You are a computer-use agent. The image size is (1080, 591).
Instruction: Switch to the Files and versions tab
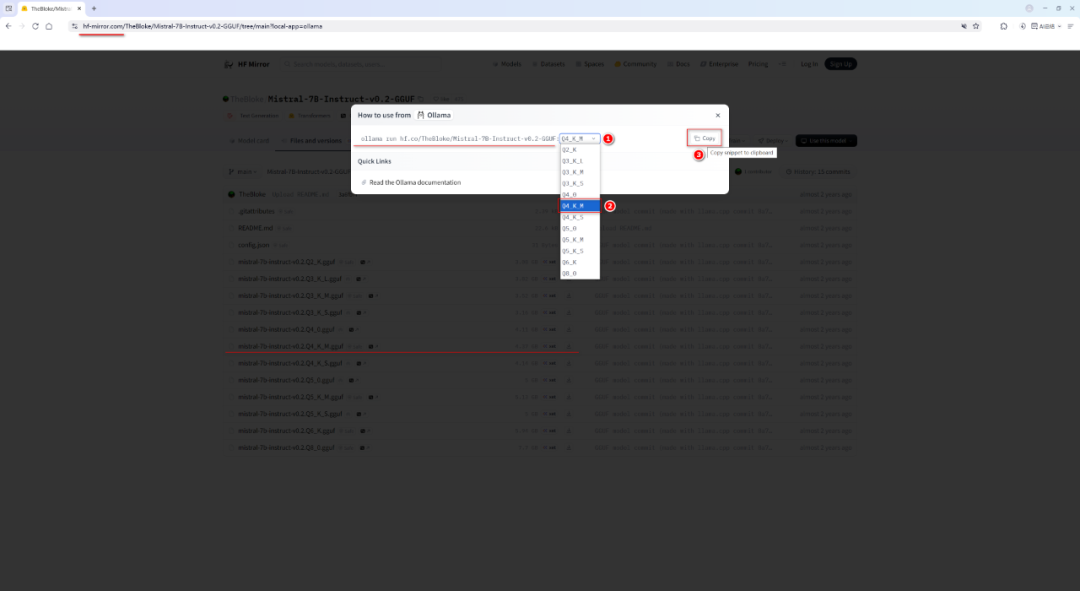pos(312,141)
